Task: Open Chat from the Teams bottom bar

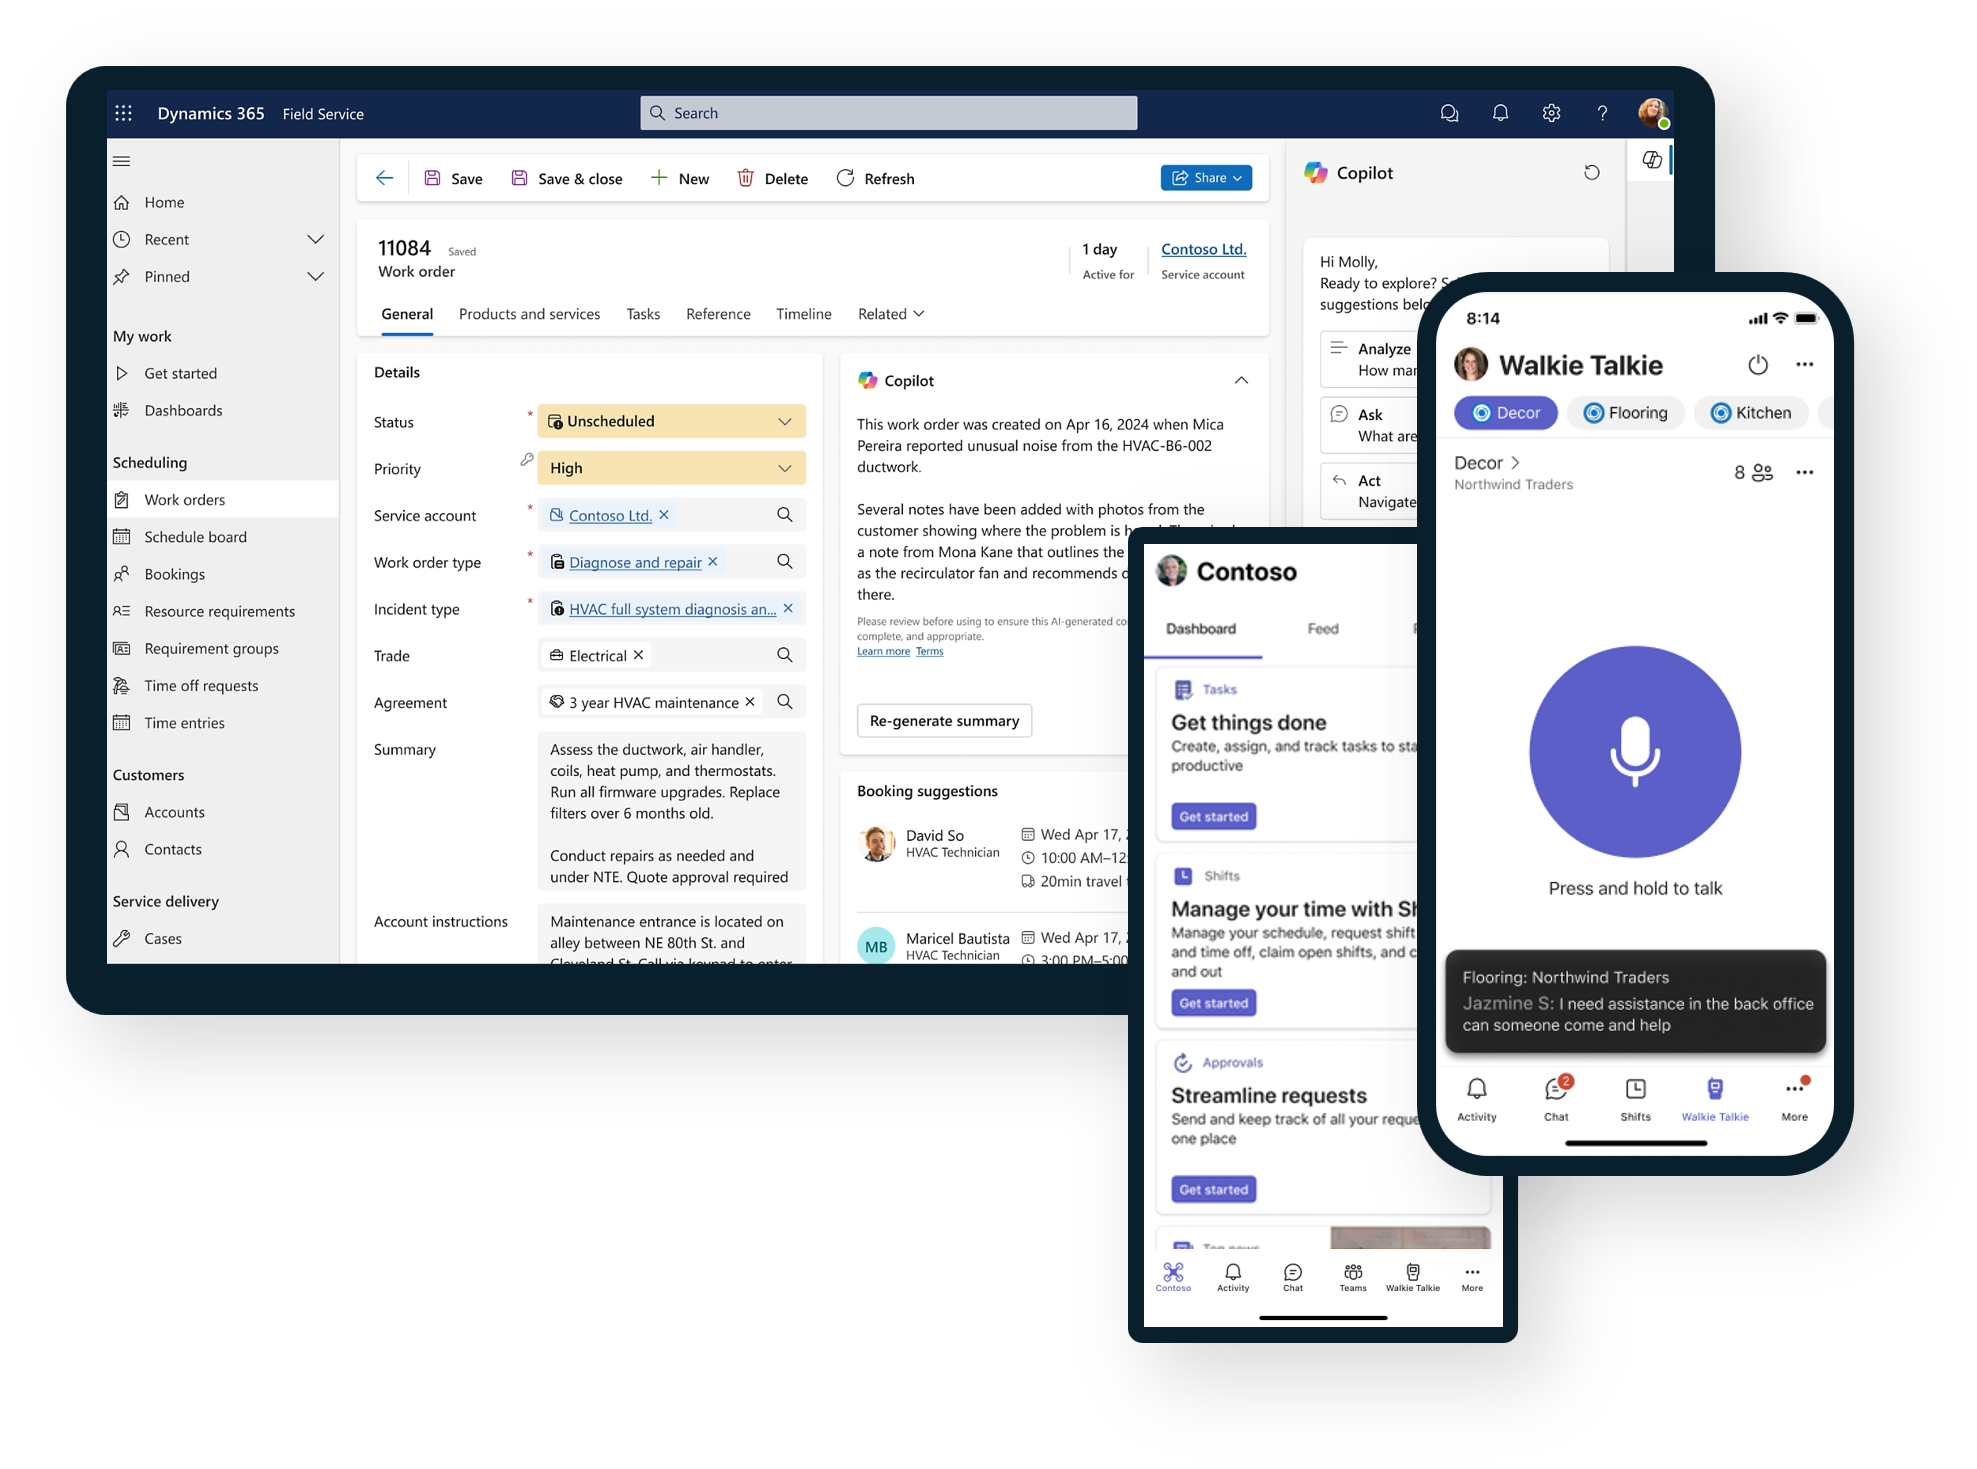Action: [1556, 1097]
